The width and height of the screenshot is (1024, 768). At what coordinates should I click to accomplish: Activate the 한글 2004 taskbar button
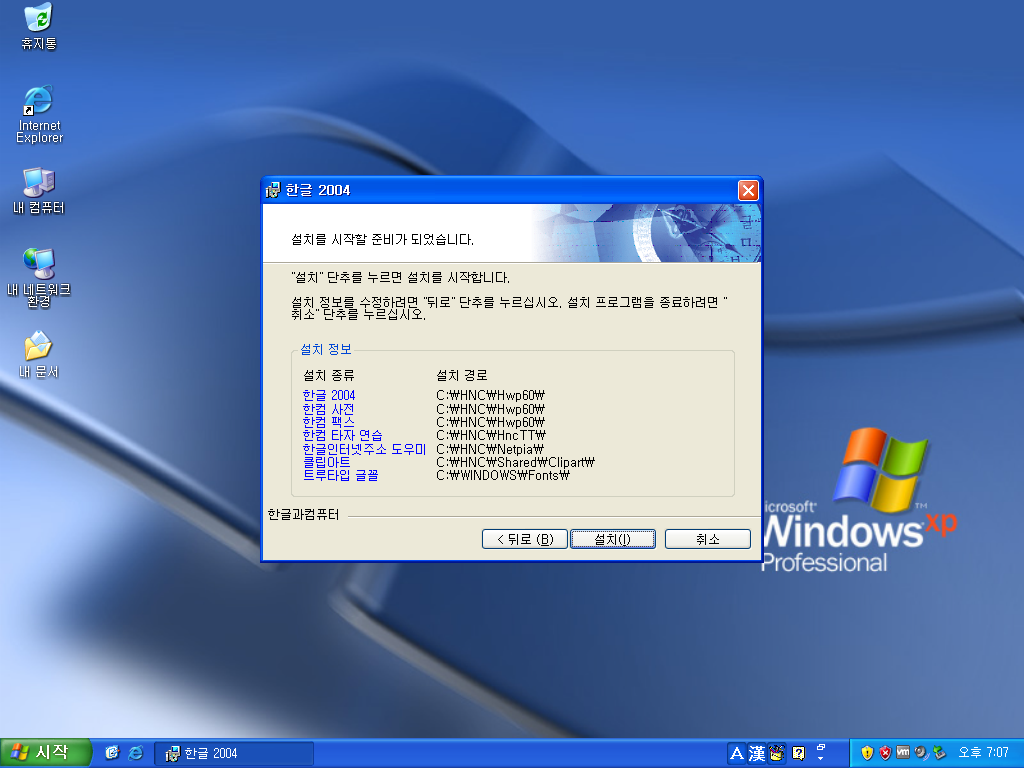pyautogui.click(x=234, y=753)
